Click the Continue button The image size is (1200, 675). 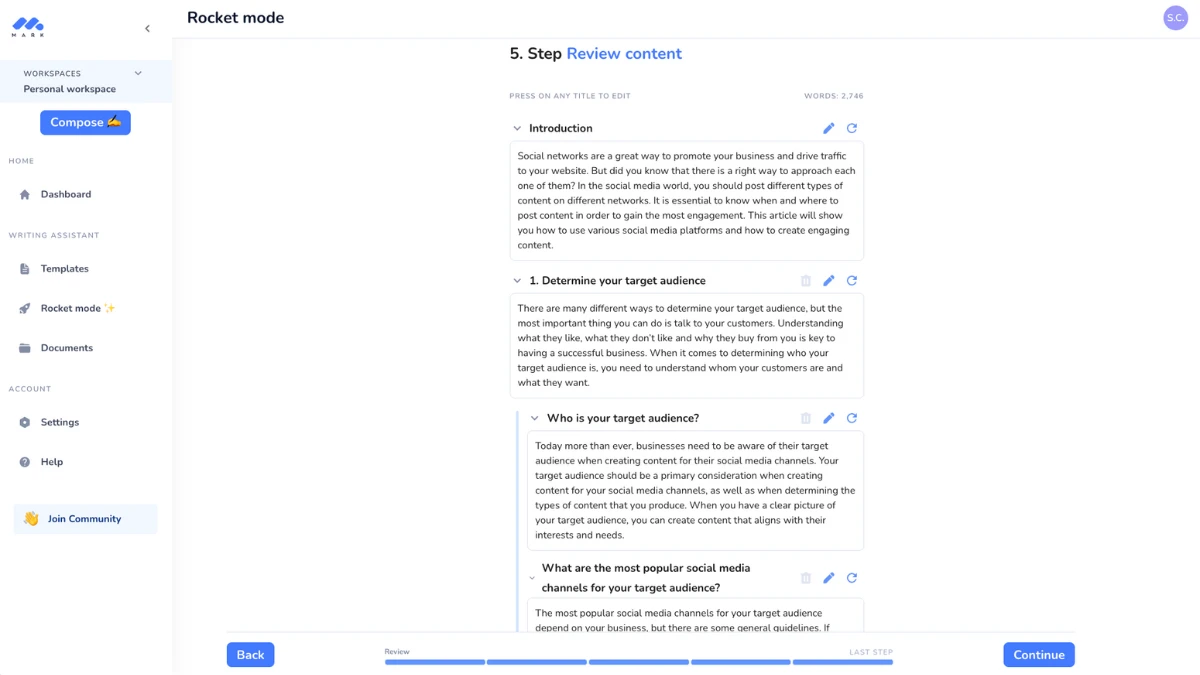1039,655
